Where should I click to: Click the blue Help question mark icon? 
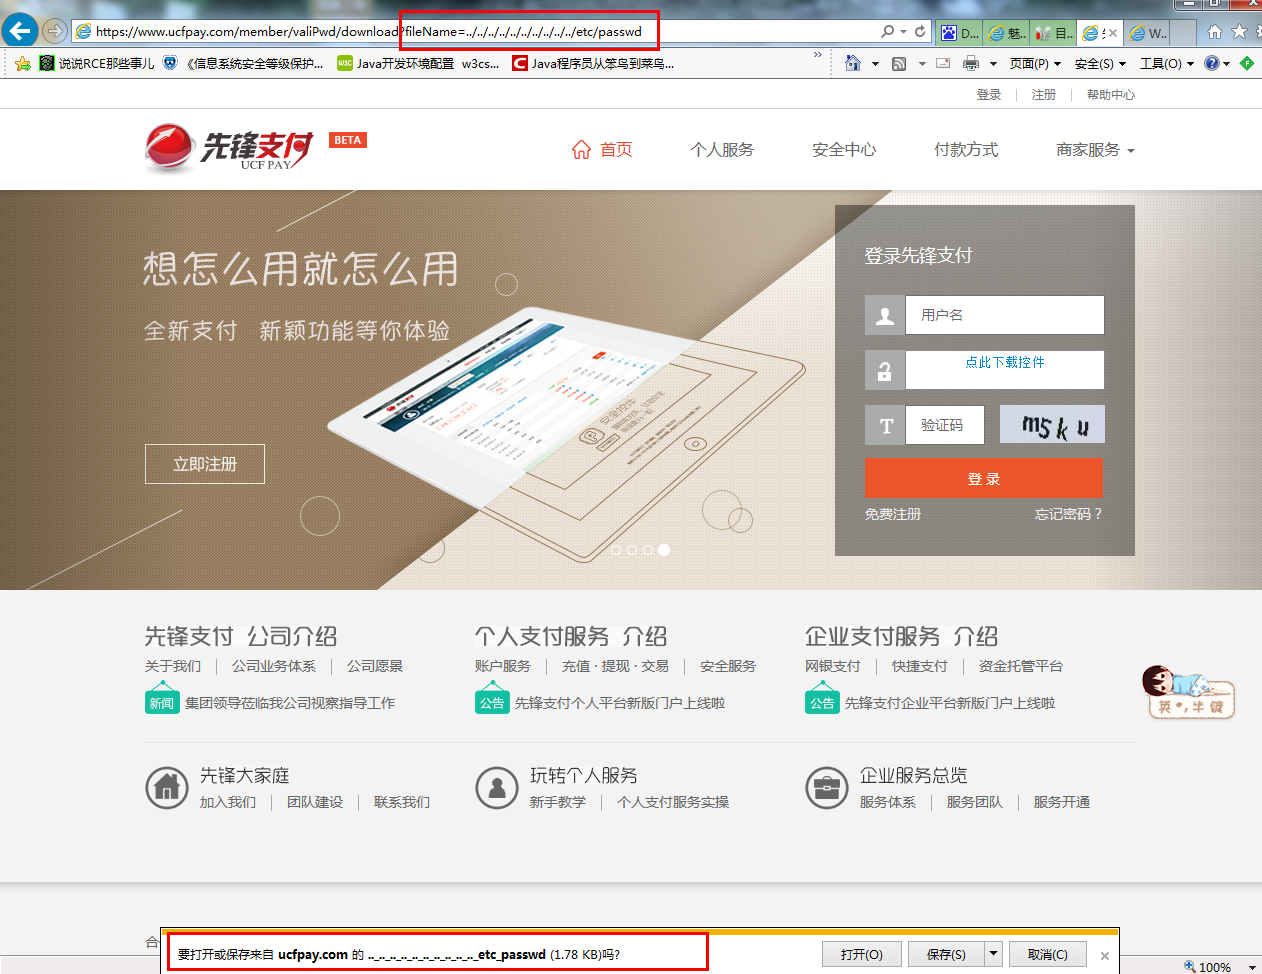point(1212,63)
